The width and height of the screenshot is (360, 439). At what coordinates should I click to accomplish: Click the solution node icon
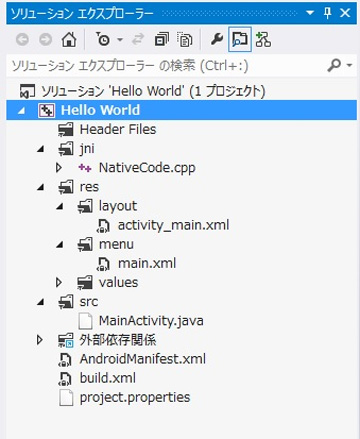(x=27, y=91)
